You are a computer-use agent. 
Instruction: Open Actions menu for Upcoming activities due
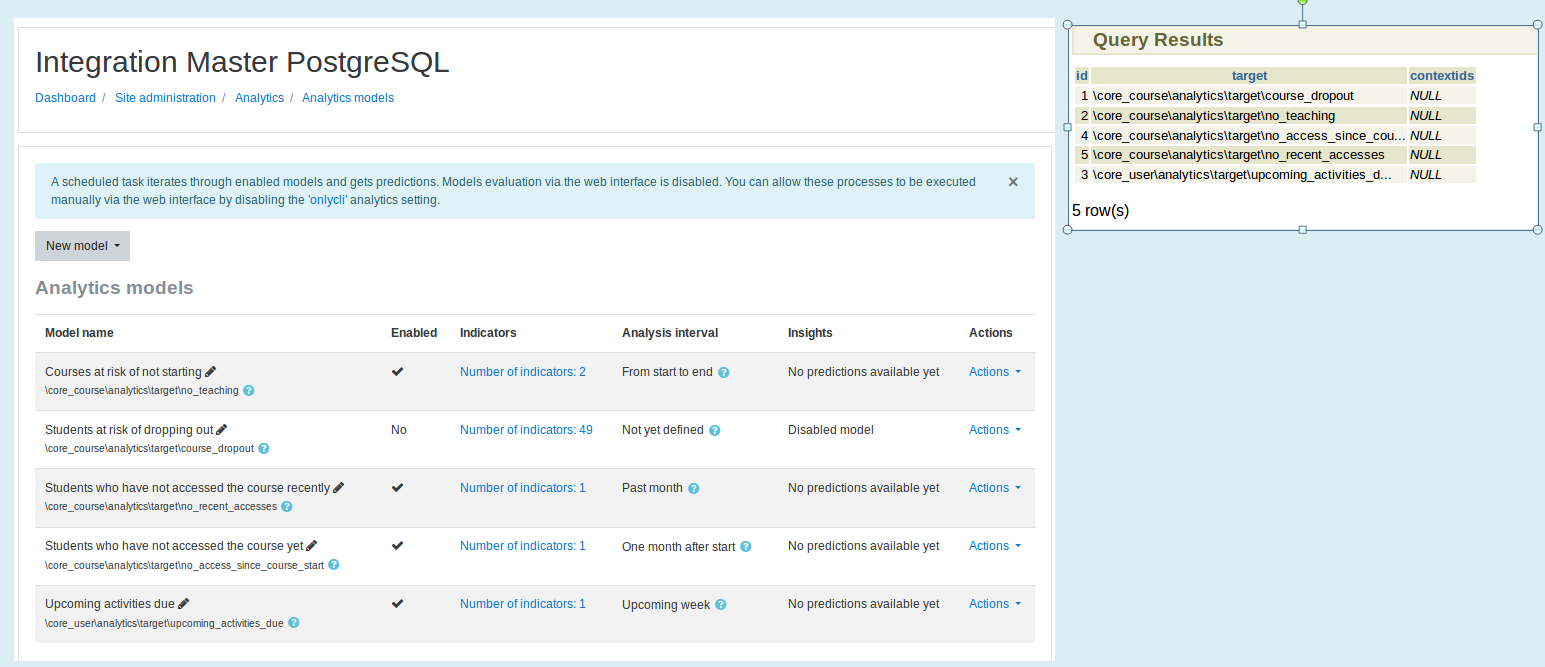coord(995,604)
